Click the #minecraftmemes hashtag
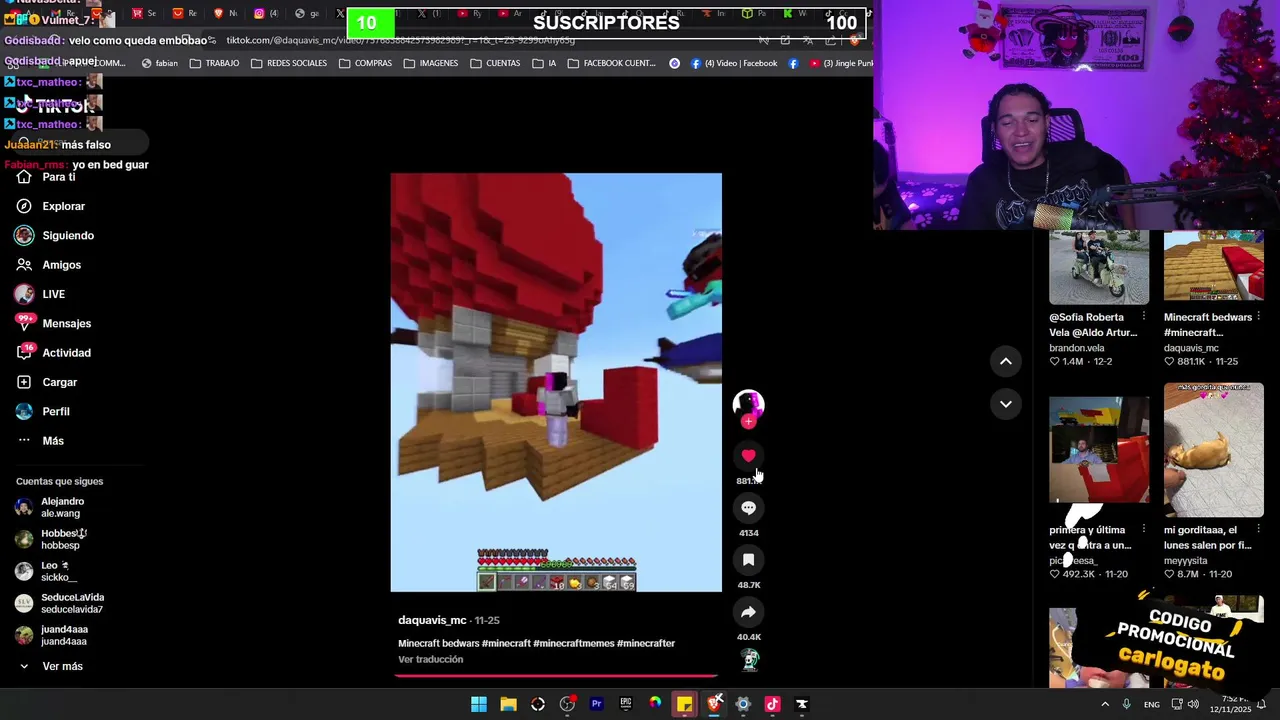 click(x=573, y=643)
